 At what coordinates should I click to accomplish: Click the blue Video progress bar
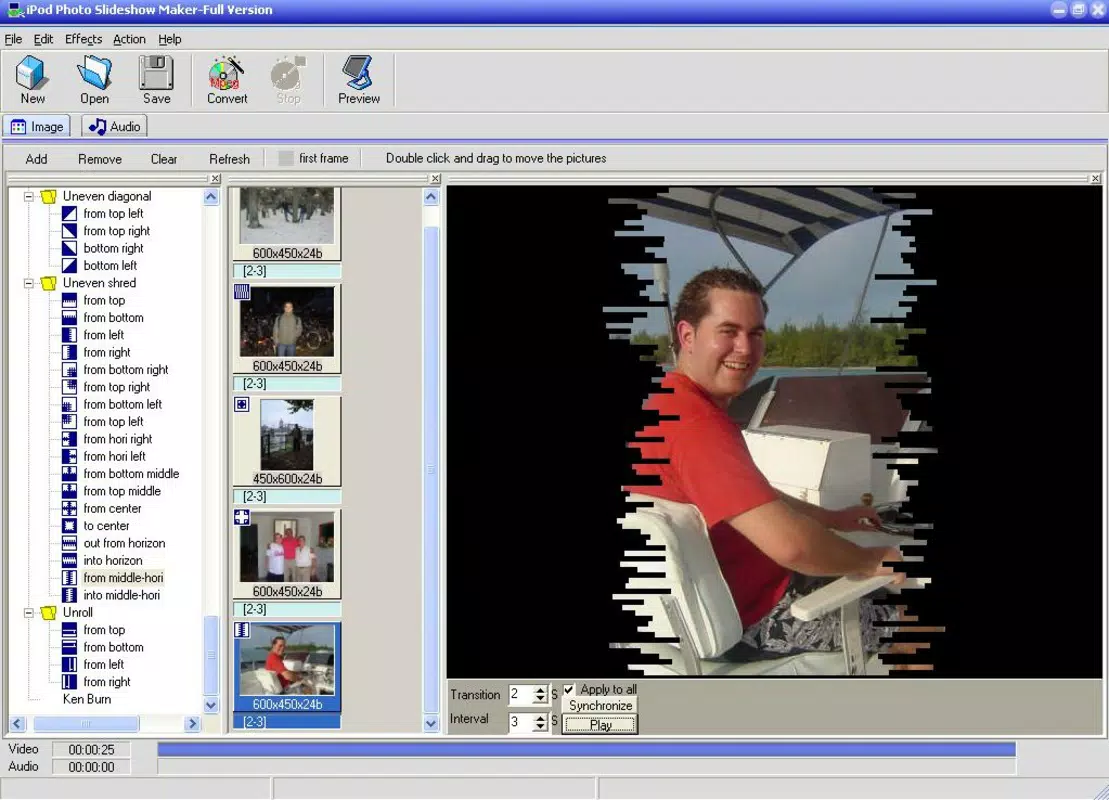586,749
